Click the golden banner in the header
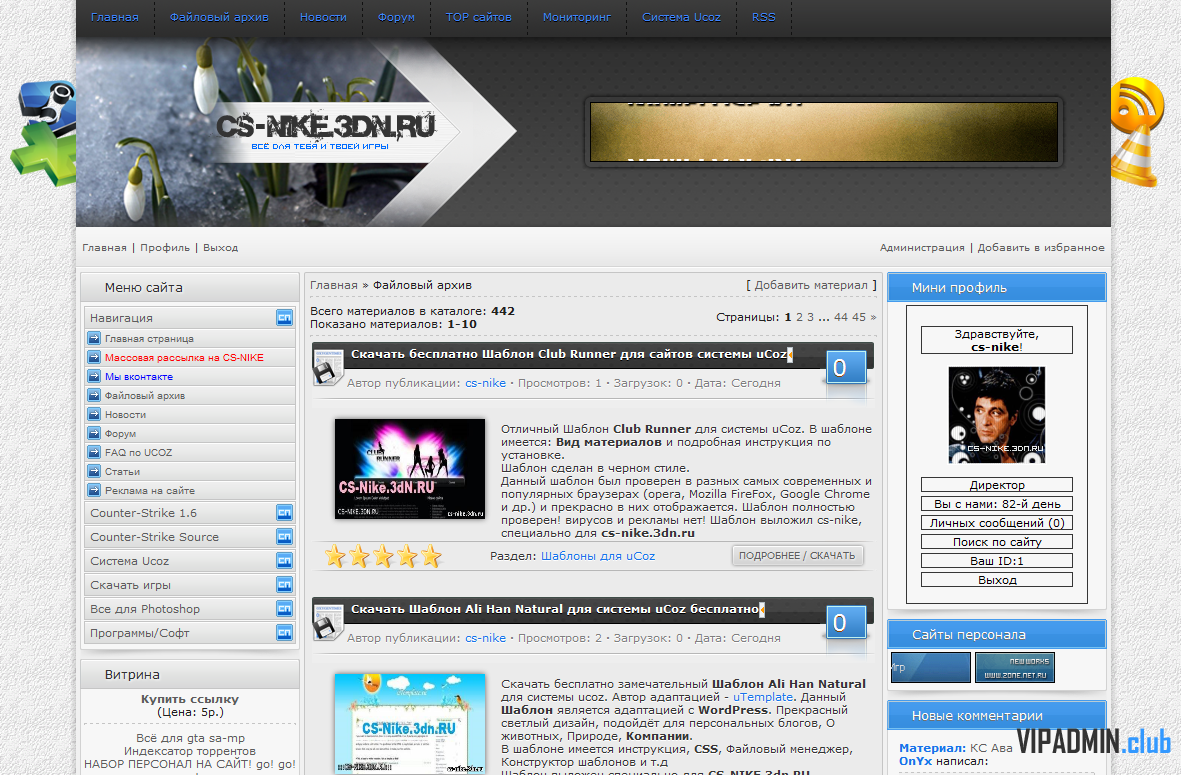The width and height of the screenshot is (1181, 775). (x=824, y=132)
